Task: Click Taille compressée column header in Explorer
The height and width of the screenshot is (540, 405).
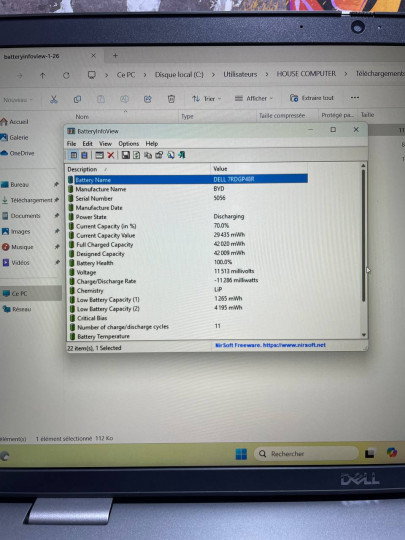Action: (287, 116)
